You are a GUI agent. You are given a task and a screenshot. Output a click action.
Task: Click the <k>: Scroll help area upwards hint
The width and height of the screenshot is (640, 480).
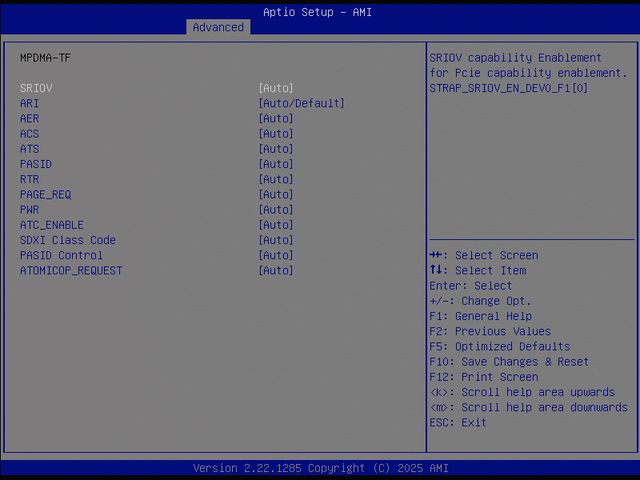click(522, 392)
